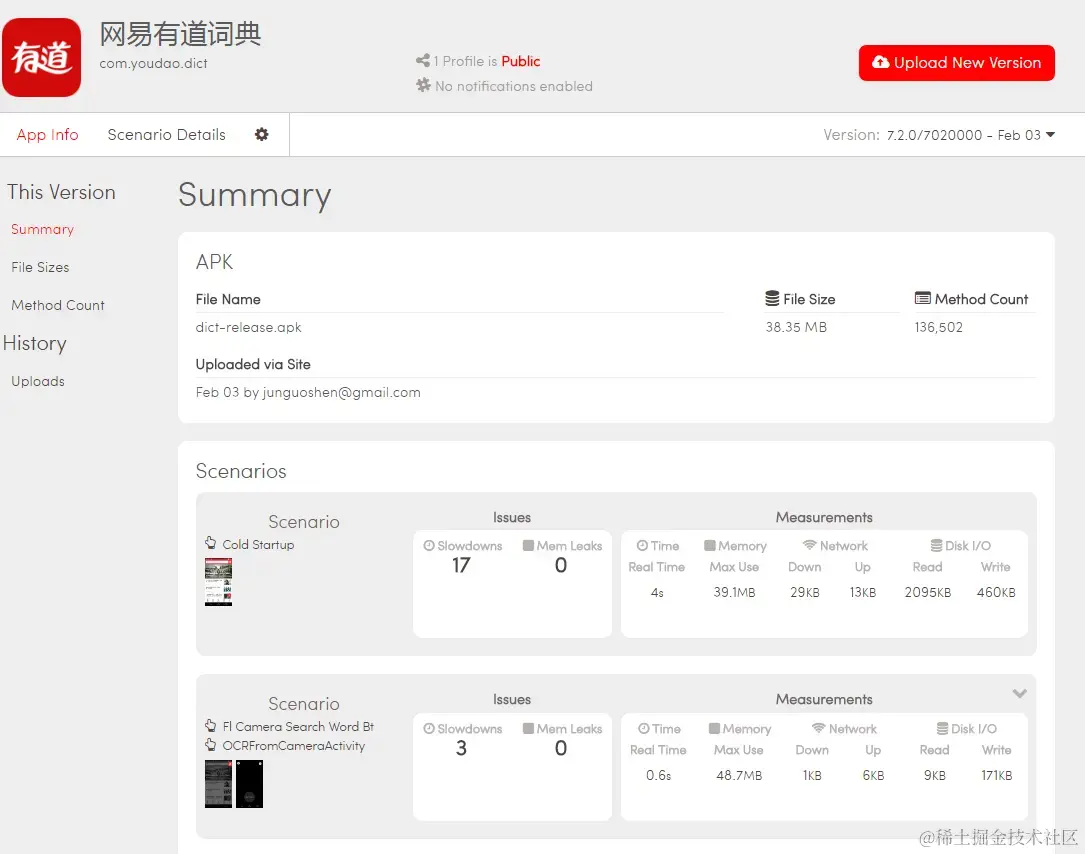Viewport: 1085px width, 854px height.
Task: Click Network wifi icon in Cold Startup measurements
Action: pyautogui.click(x=810, y=545)
